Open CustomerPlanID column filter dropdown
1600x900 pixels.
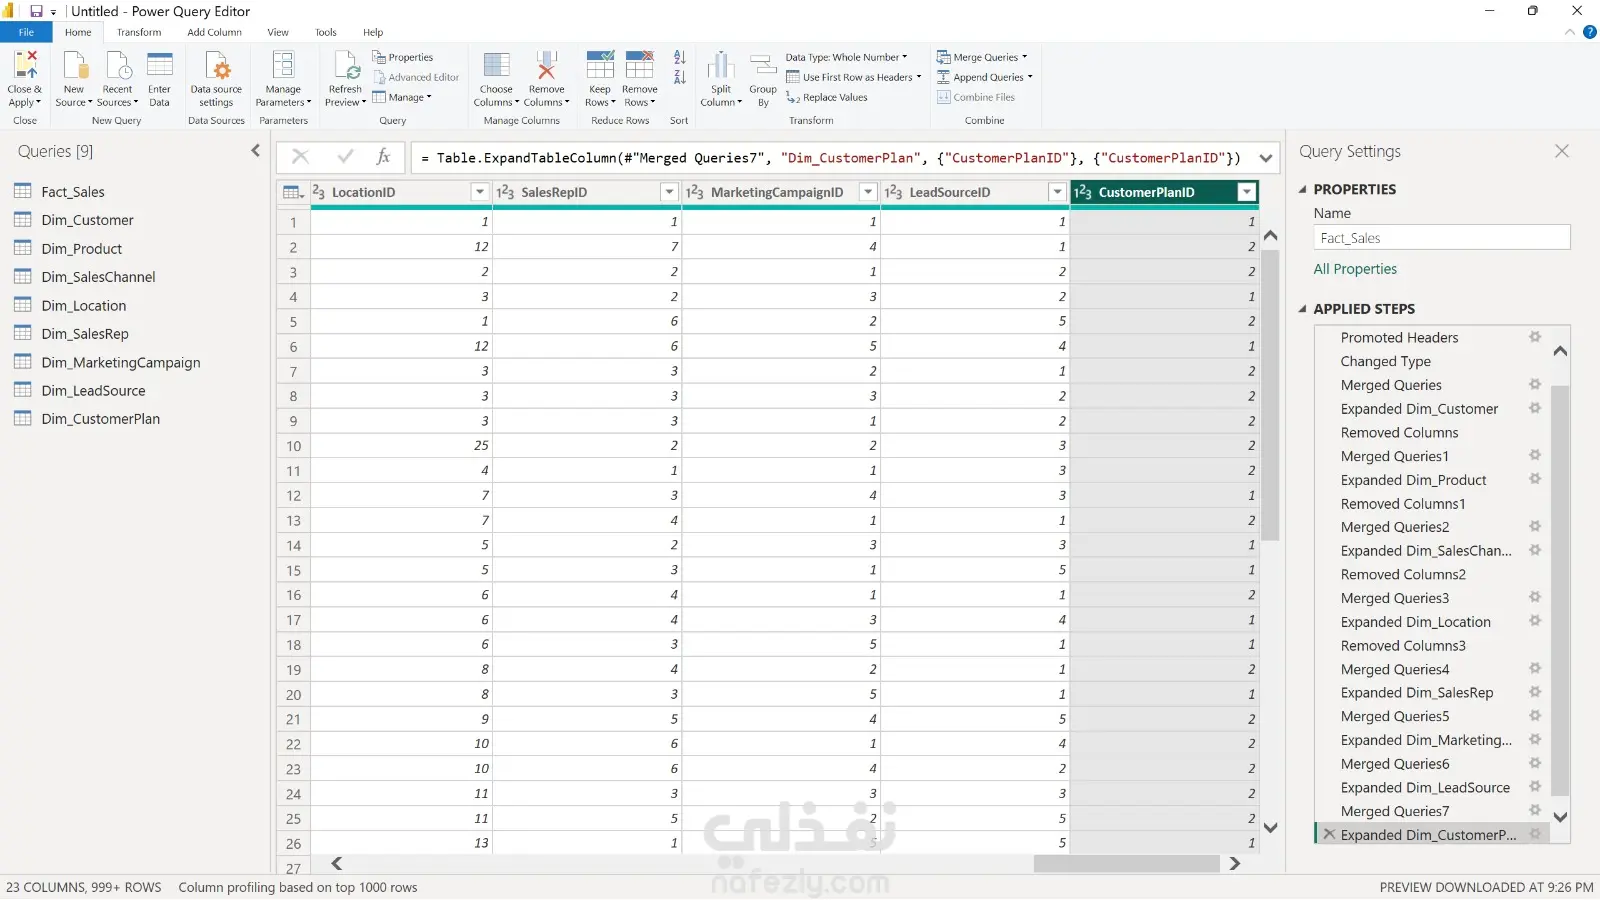pos(1246,192)
